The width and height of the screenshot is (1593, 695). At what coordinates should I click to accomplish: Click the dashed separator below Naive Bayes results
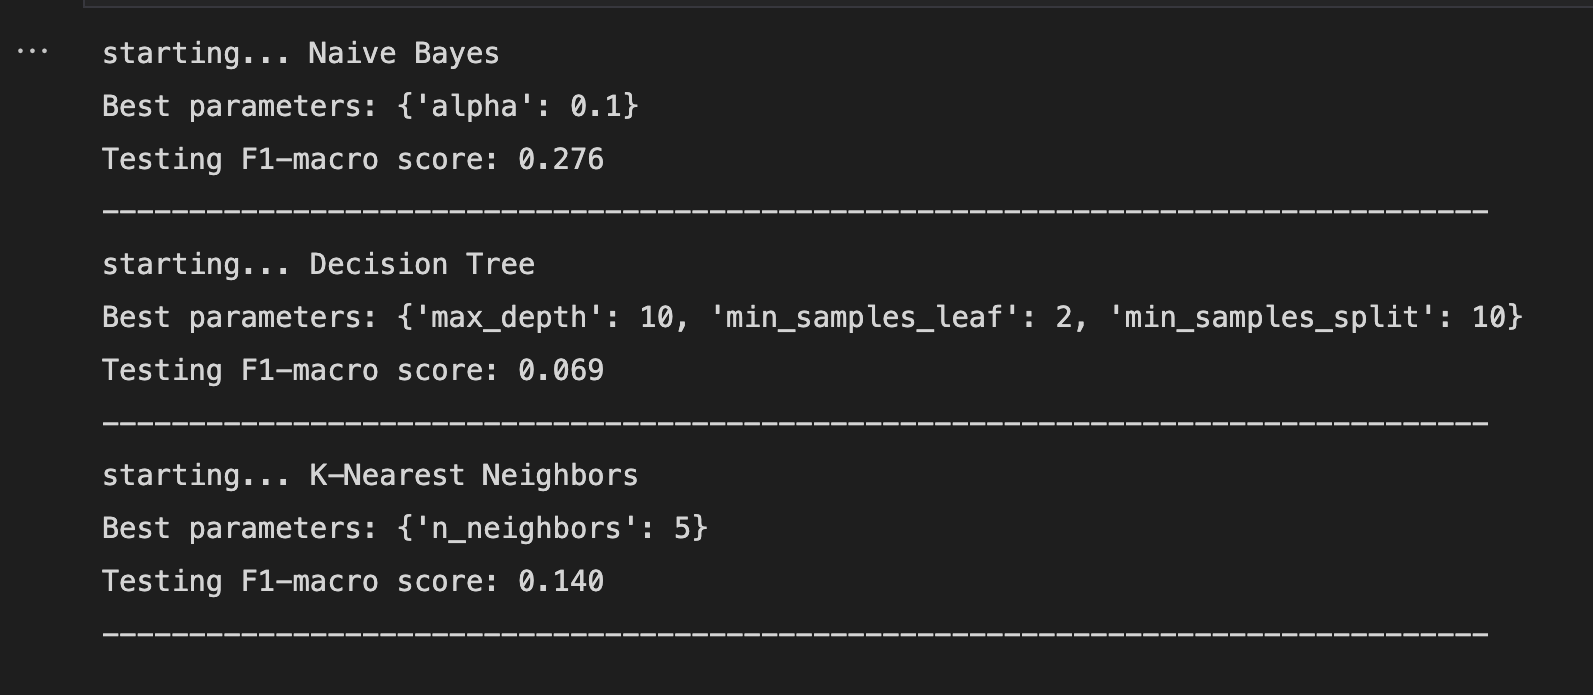click(795, 212)
